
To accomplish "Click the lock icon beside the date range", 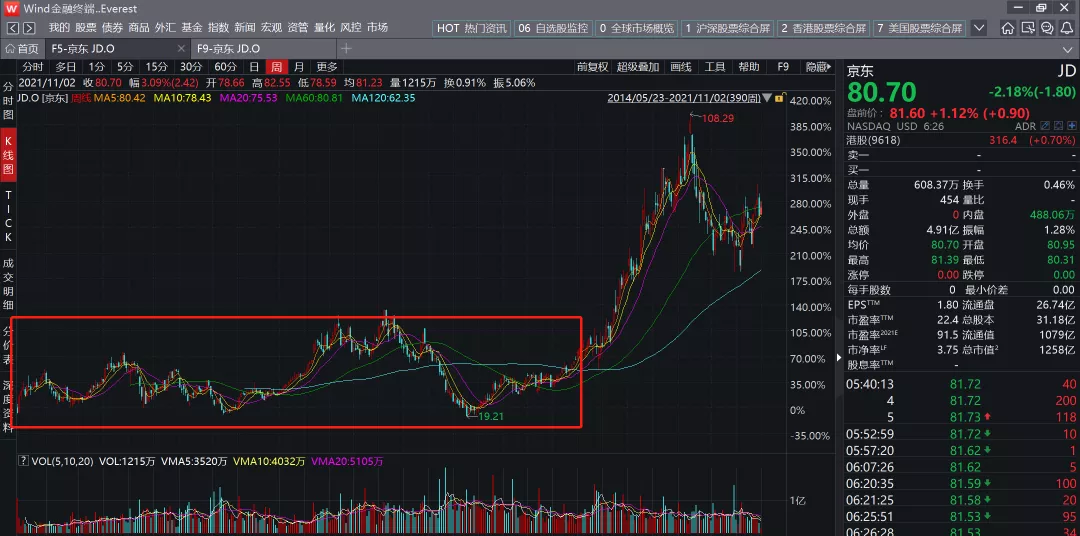I will click(x=778, y=98).
